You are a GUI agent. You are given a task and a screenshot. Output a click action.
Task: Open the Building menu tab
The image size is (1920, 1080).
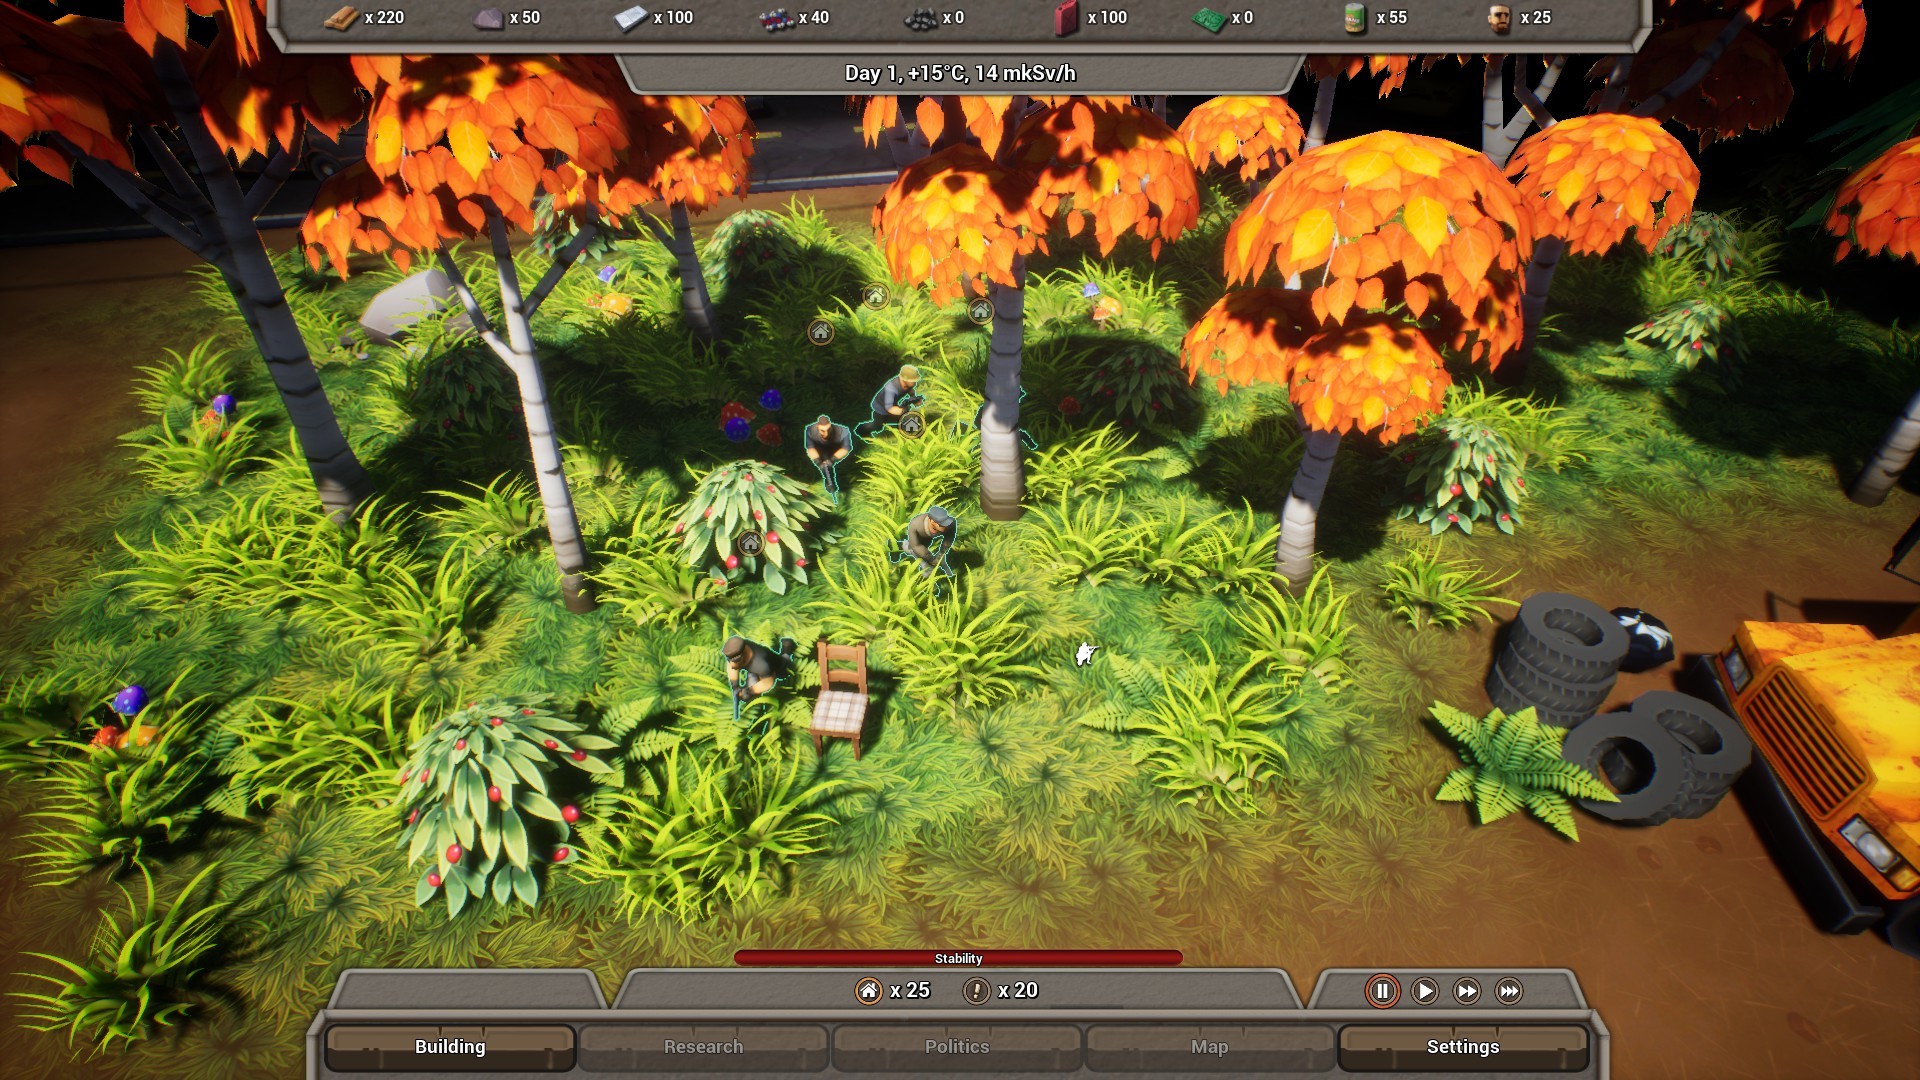[450, 1046]
